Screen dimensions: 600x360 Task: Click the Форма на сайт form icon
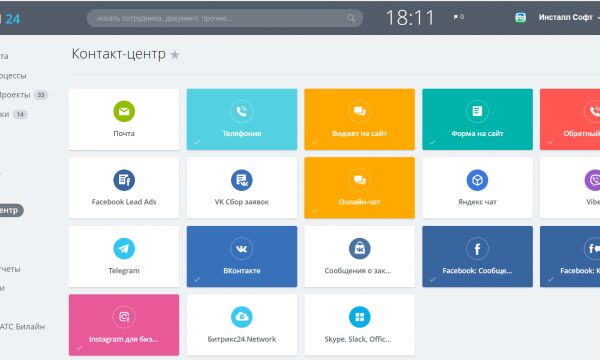click(x=477, y=111)
